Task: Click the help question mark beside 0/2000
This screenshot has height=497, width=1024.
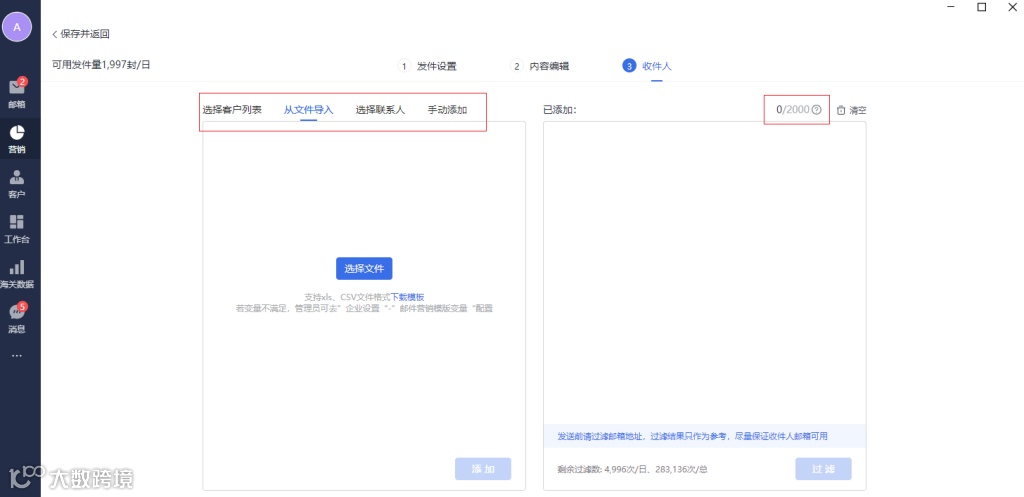Action: point(816,110)
